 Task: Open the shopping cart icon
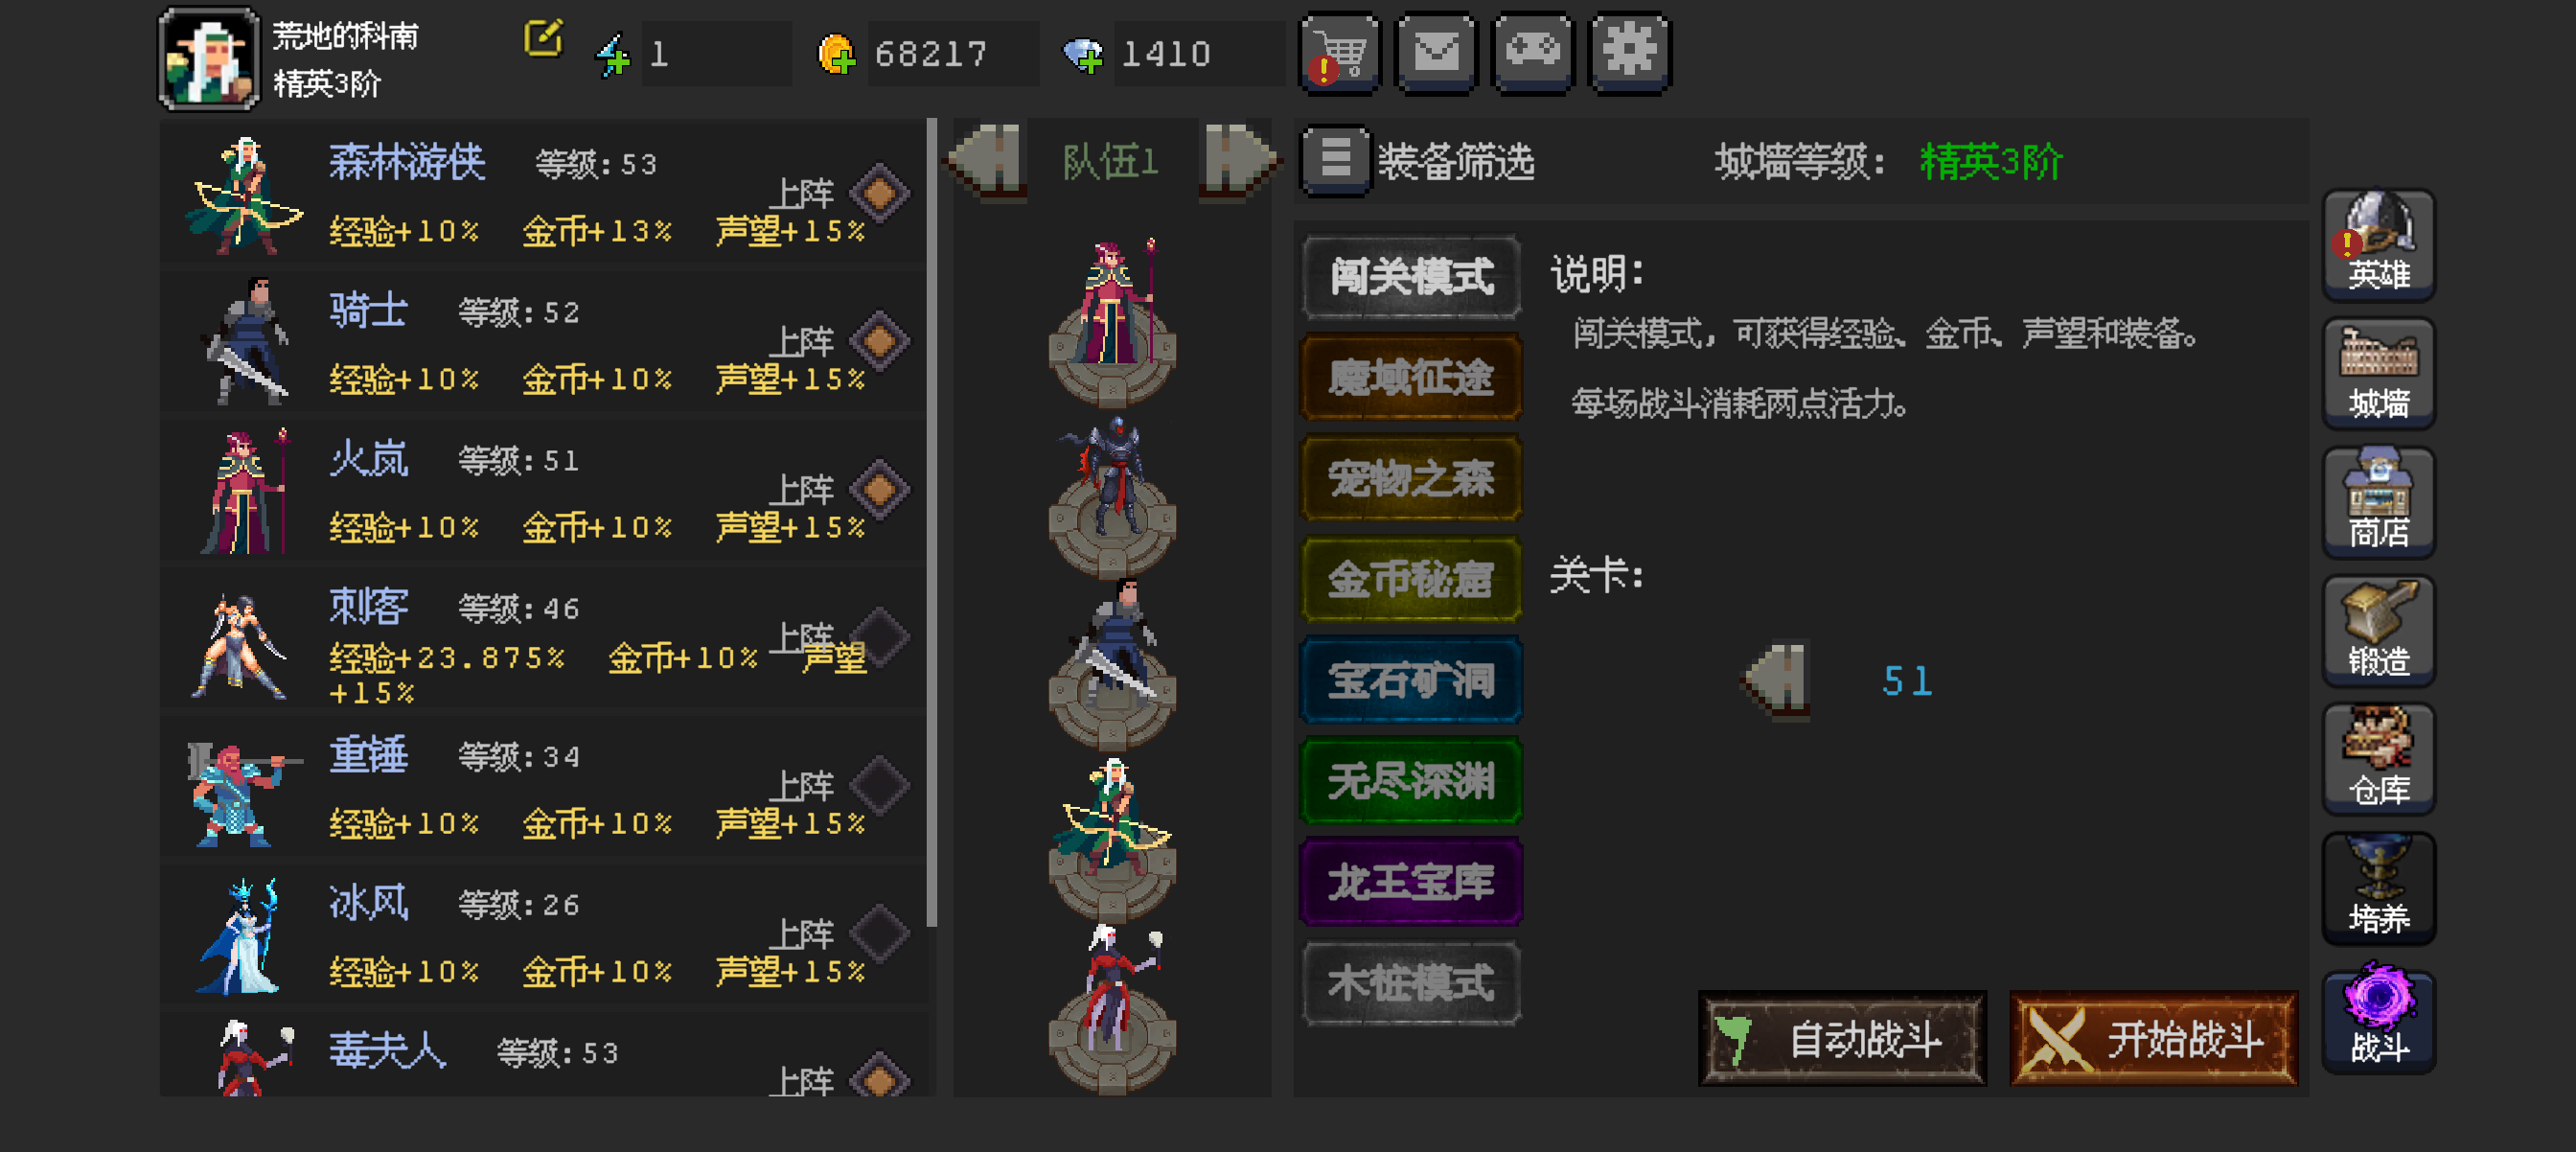[1340, 52]
